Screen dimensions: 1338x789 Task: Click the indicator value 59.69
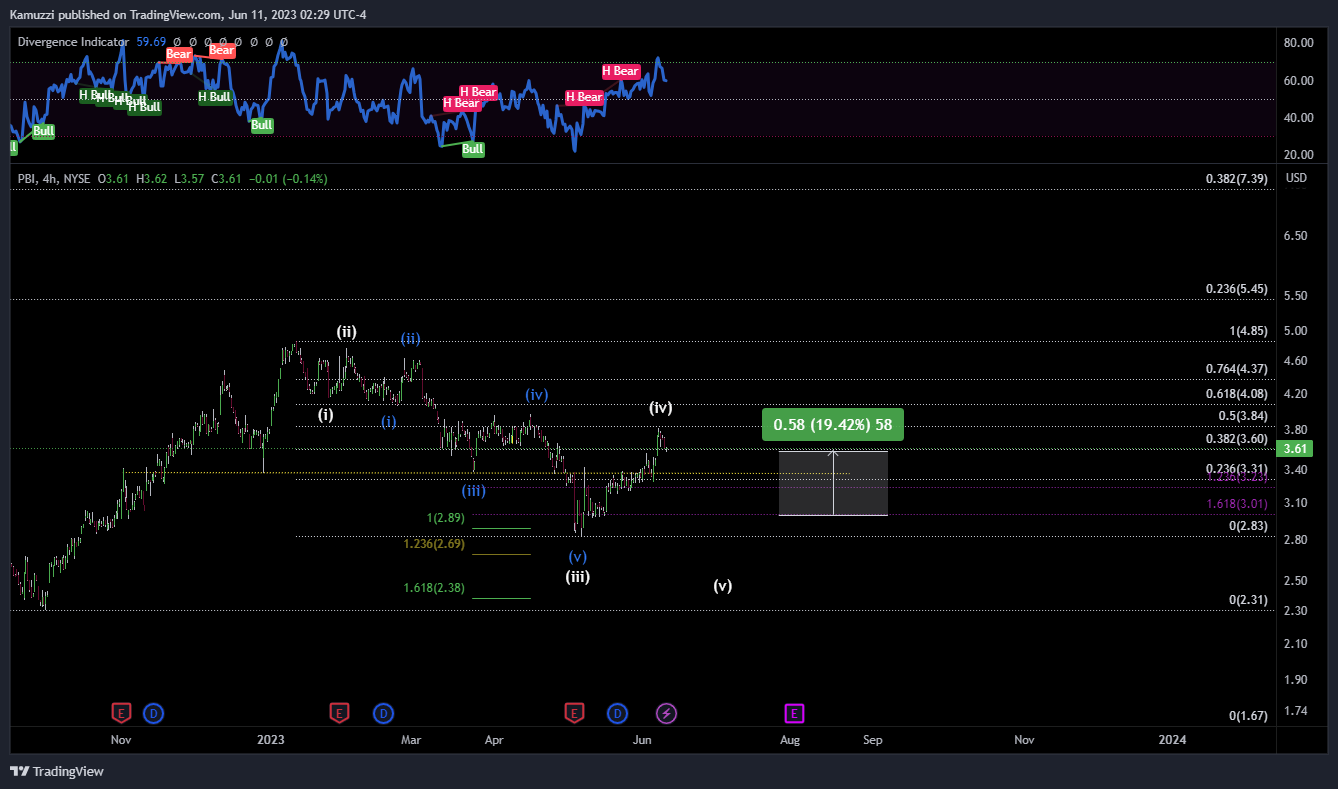pos(151,42)
